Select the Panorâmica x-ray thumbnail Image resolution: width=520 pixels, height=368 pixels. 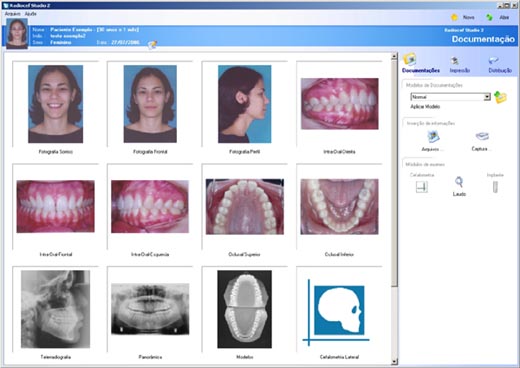coord(150,309)
